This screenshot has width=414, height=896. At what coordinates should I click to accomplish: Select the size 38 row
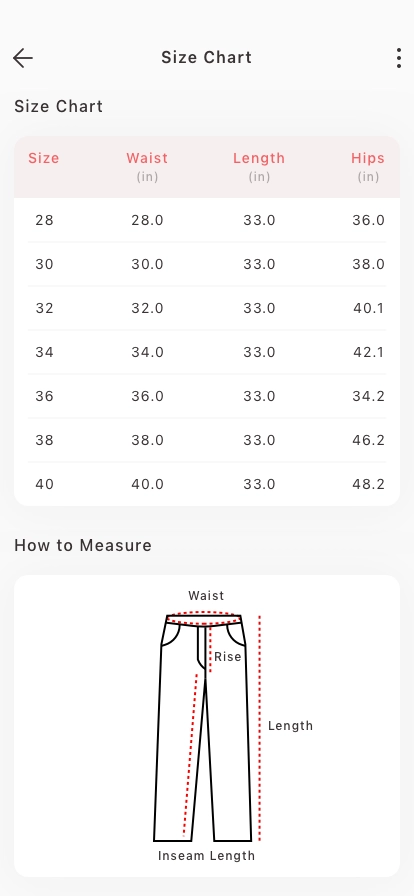pyautogui.click(x=207, y=440)
